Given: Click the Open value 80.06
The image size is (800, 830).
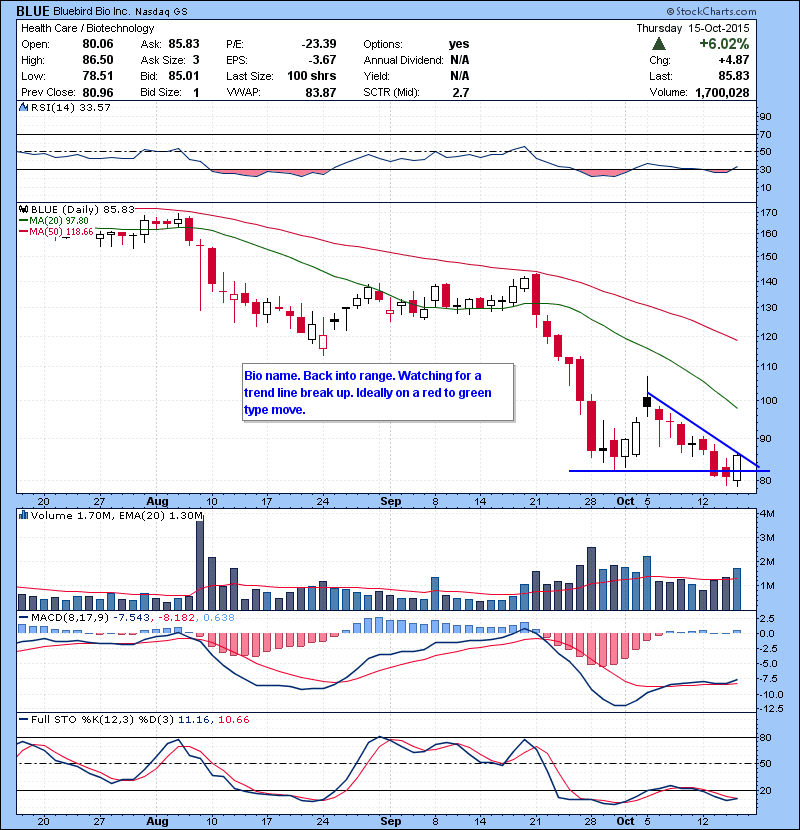Looking at the screenshot, I should (x=98, y=44).
